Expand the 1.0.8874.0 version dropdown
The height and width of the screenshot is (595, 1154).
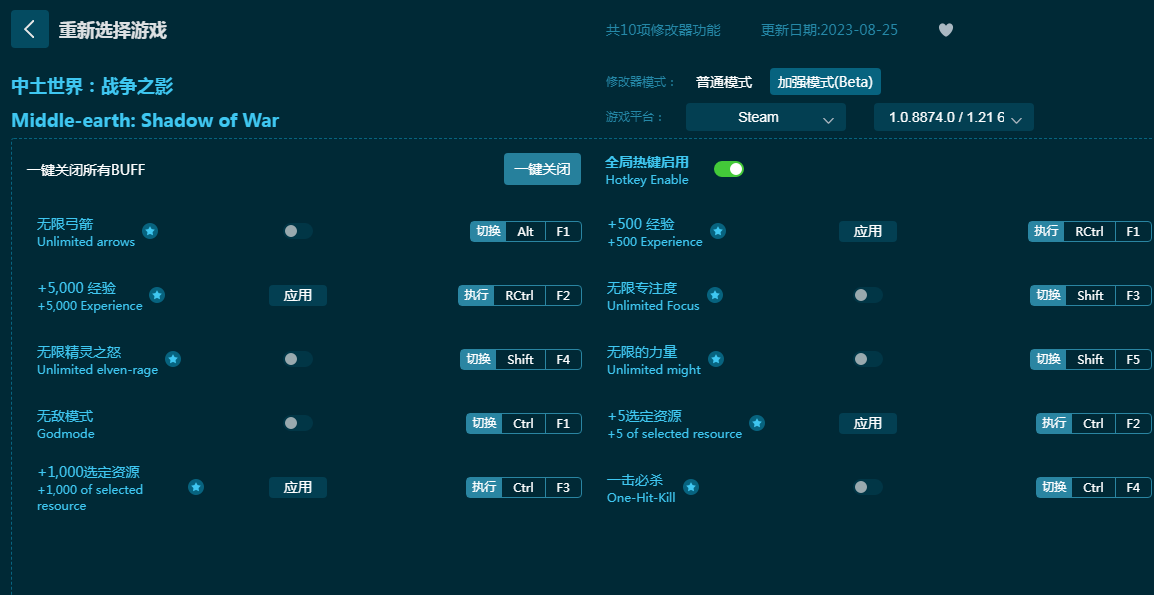pos(953,117)
